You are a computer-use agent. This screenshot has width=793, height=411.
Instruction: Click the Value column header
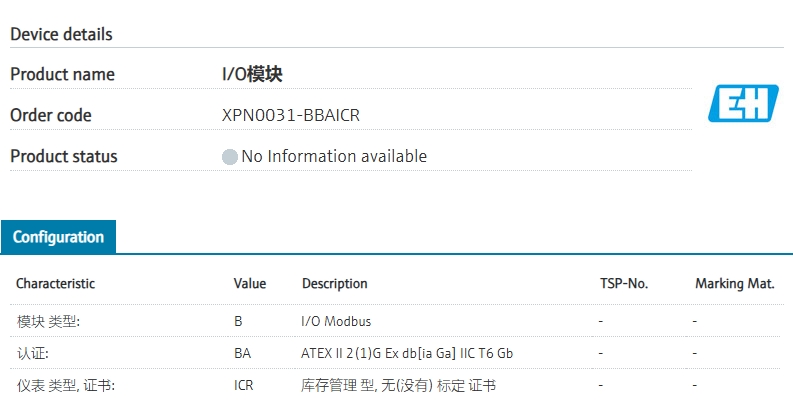click(x=250, y=283)
